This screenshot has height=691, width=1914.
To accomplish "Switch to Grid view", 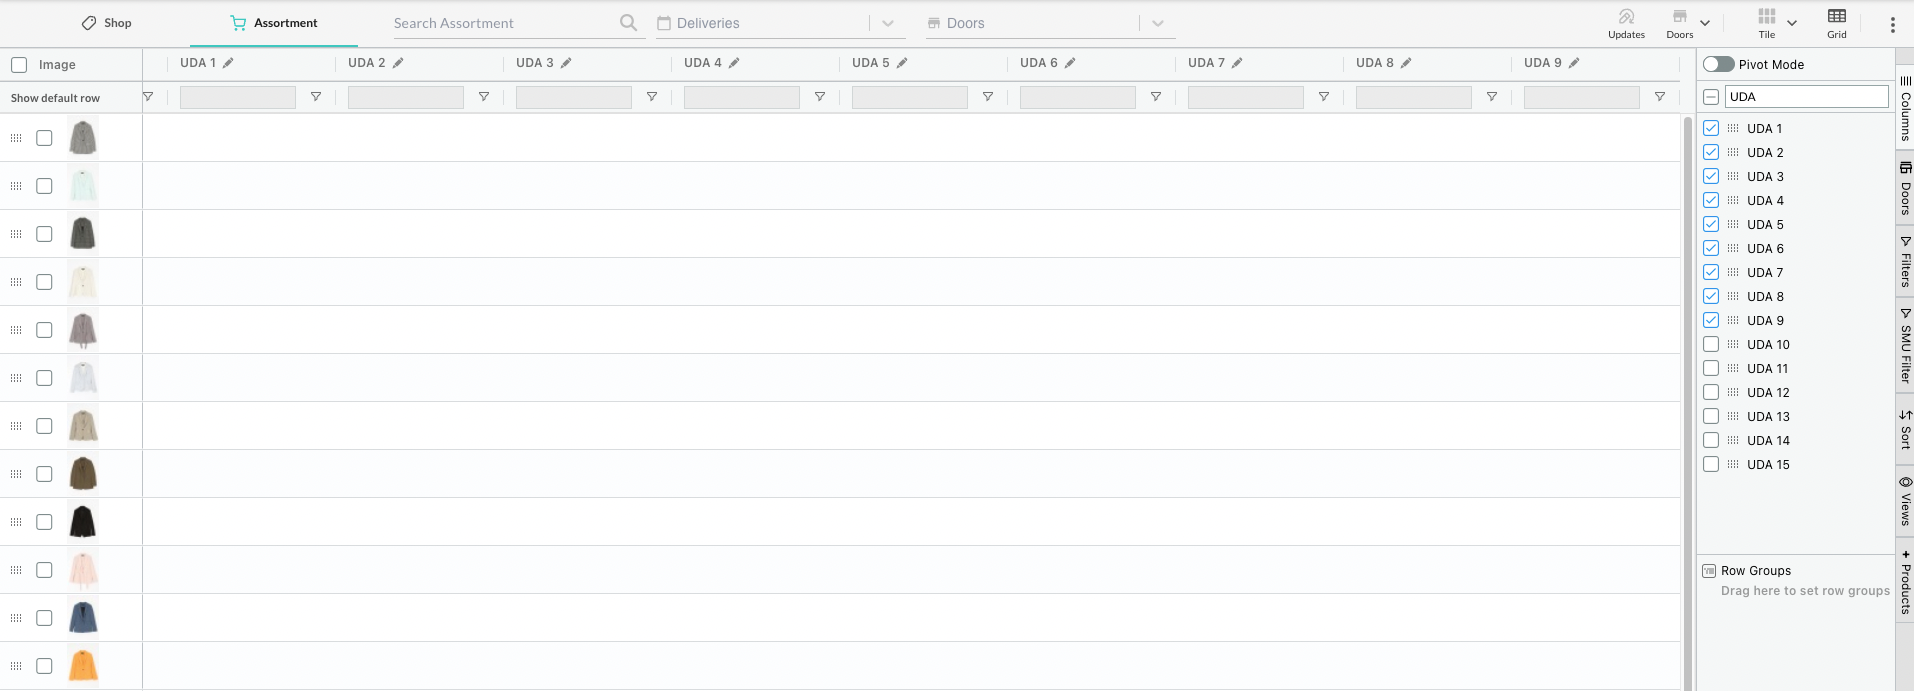I will [x=1837, y=23].
